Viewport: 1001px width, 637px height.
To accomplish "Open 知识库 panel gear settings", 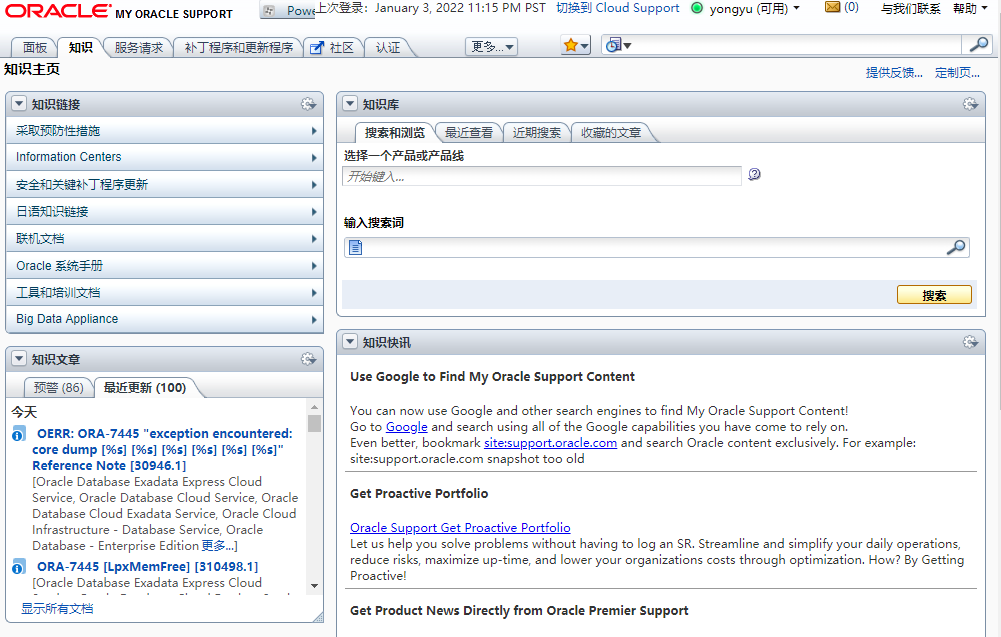I will [970, 104].
